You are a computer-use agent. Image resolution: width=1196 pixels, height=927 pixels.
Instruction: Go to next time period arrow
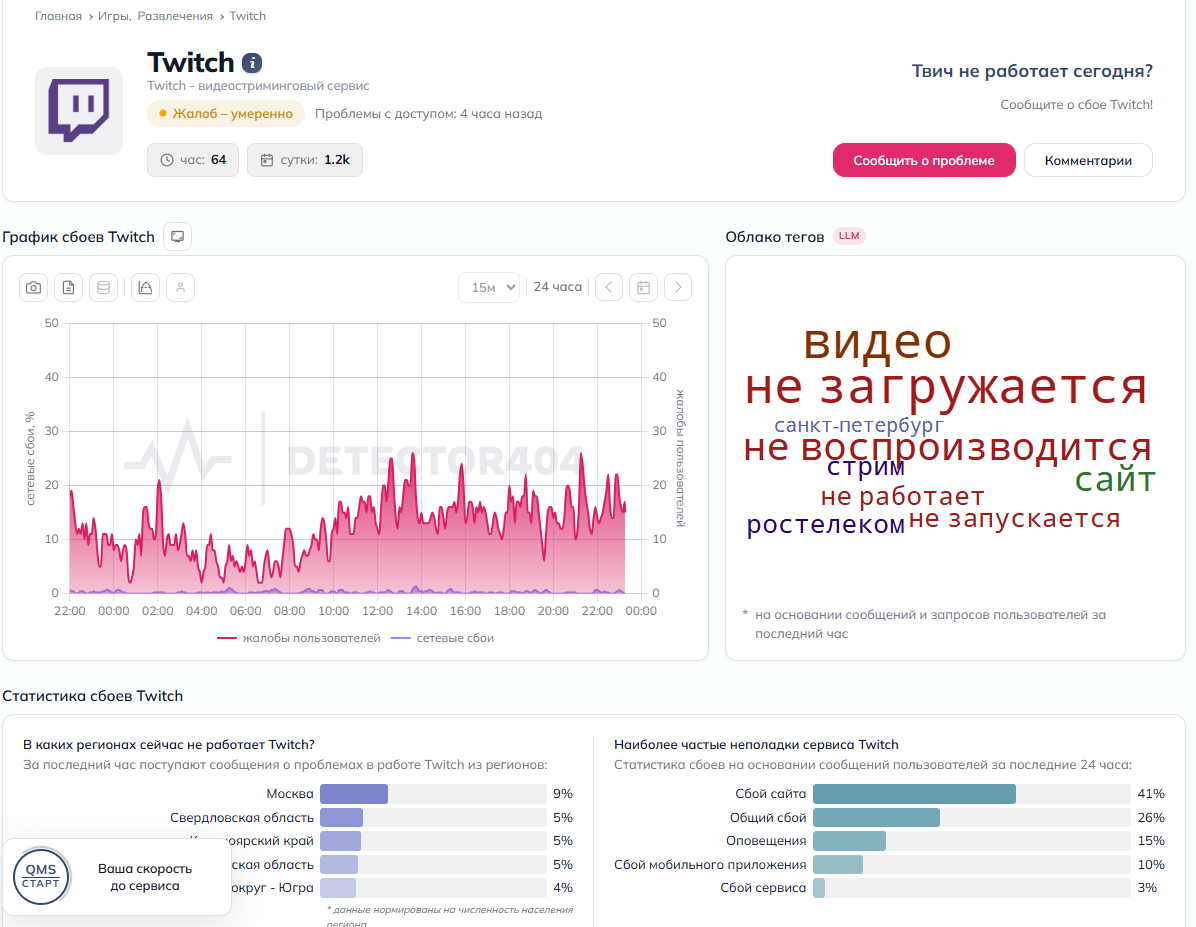pos(678,288)
